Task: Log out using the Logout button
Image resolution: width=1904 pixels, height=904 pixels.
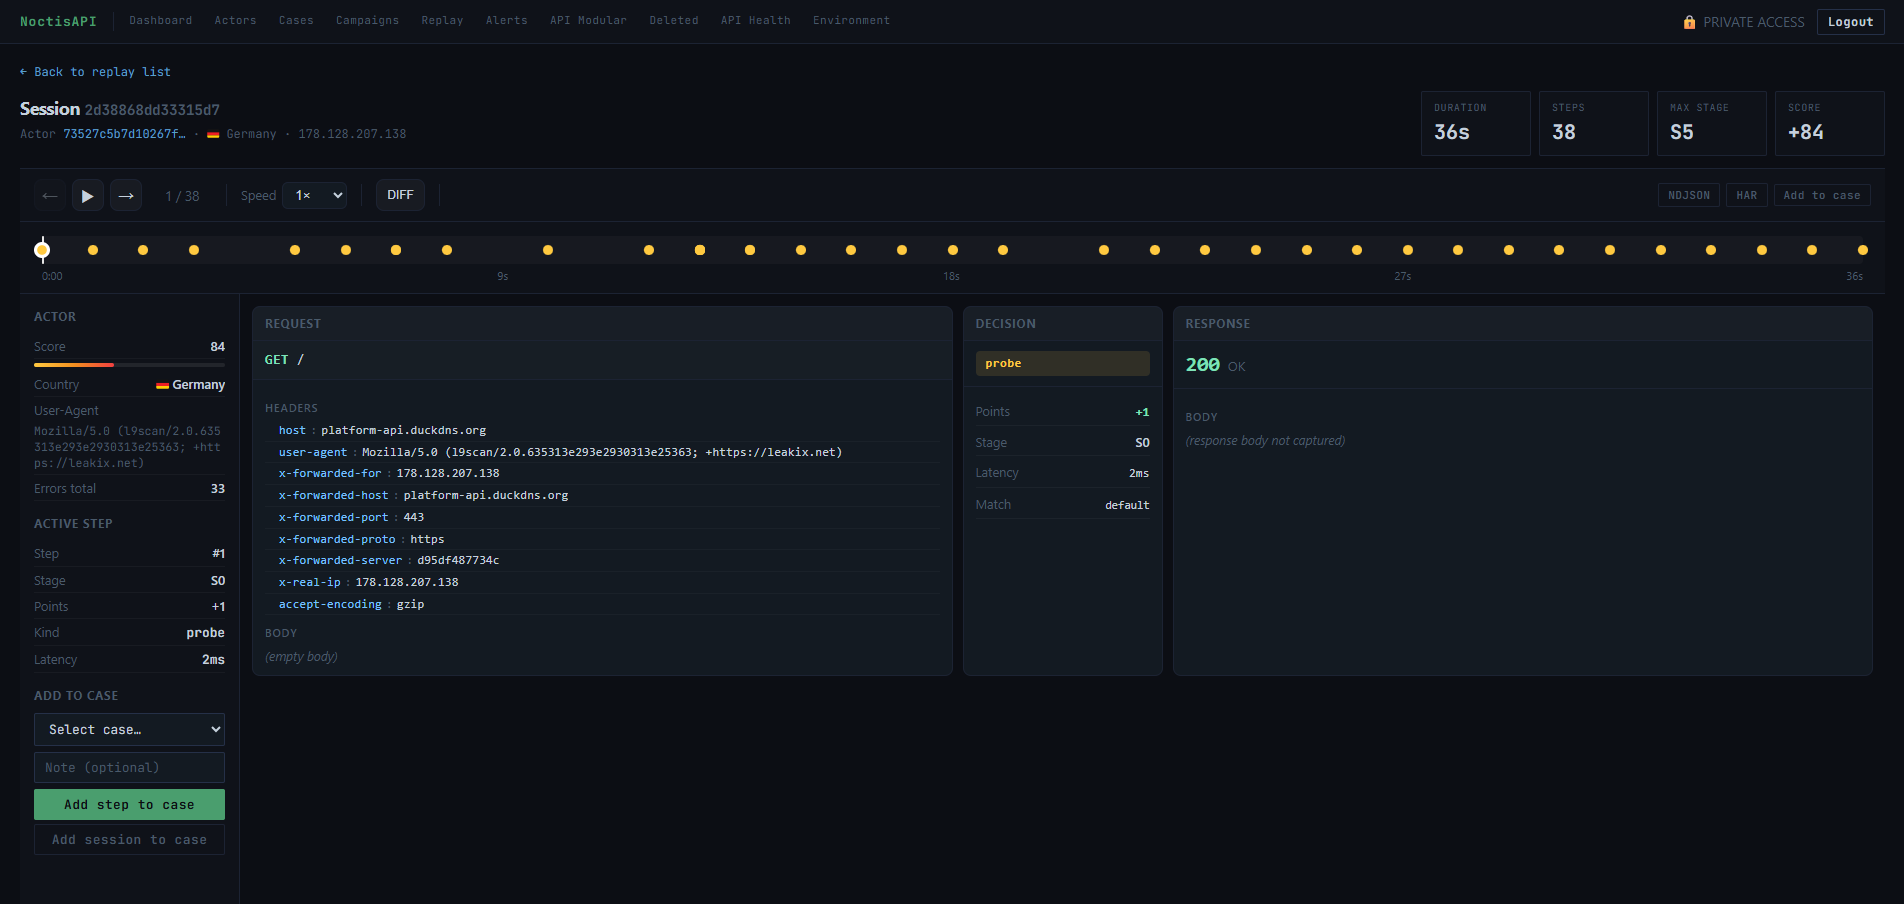Action: [x=1850, y=22]
